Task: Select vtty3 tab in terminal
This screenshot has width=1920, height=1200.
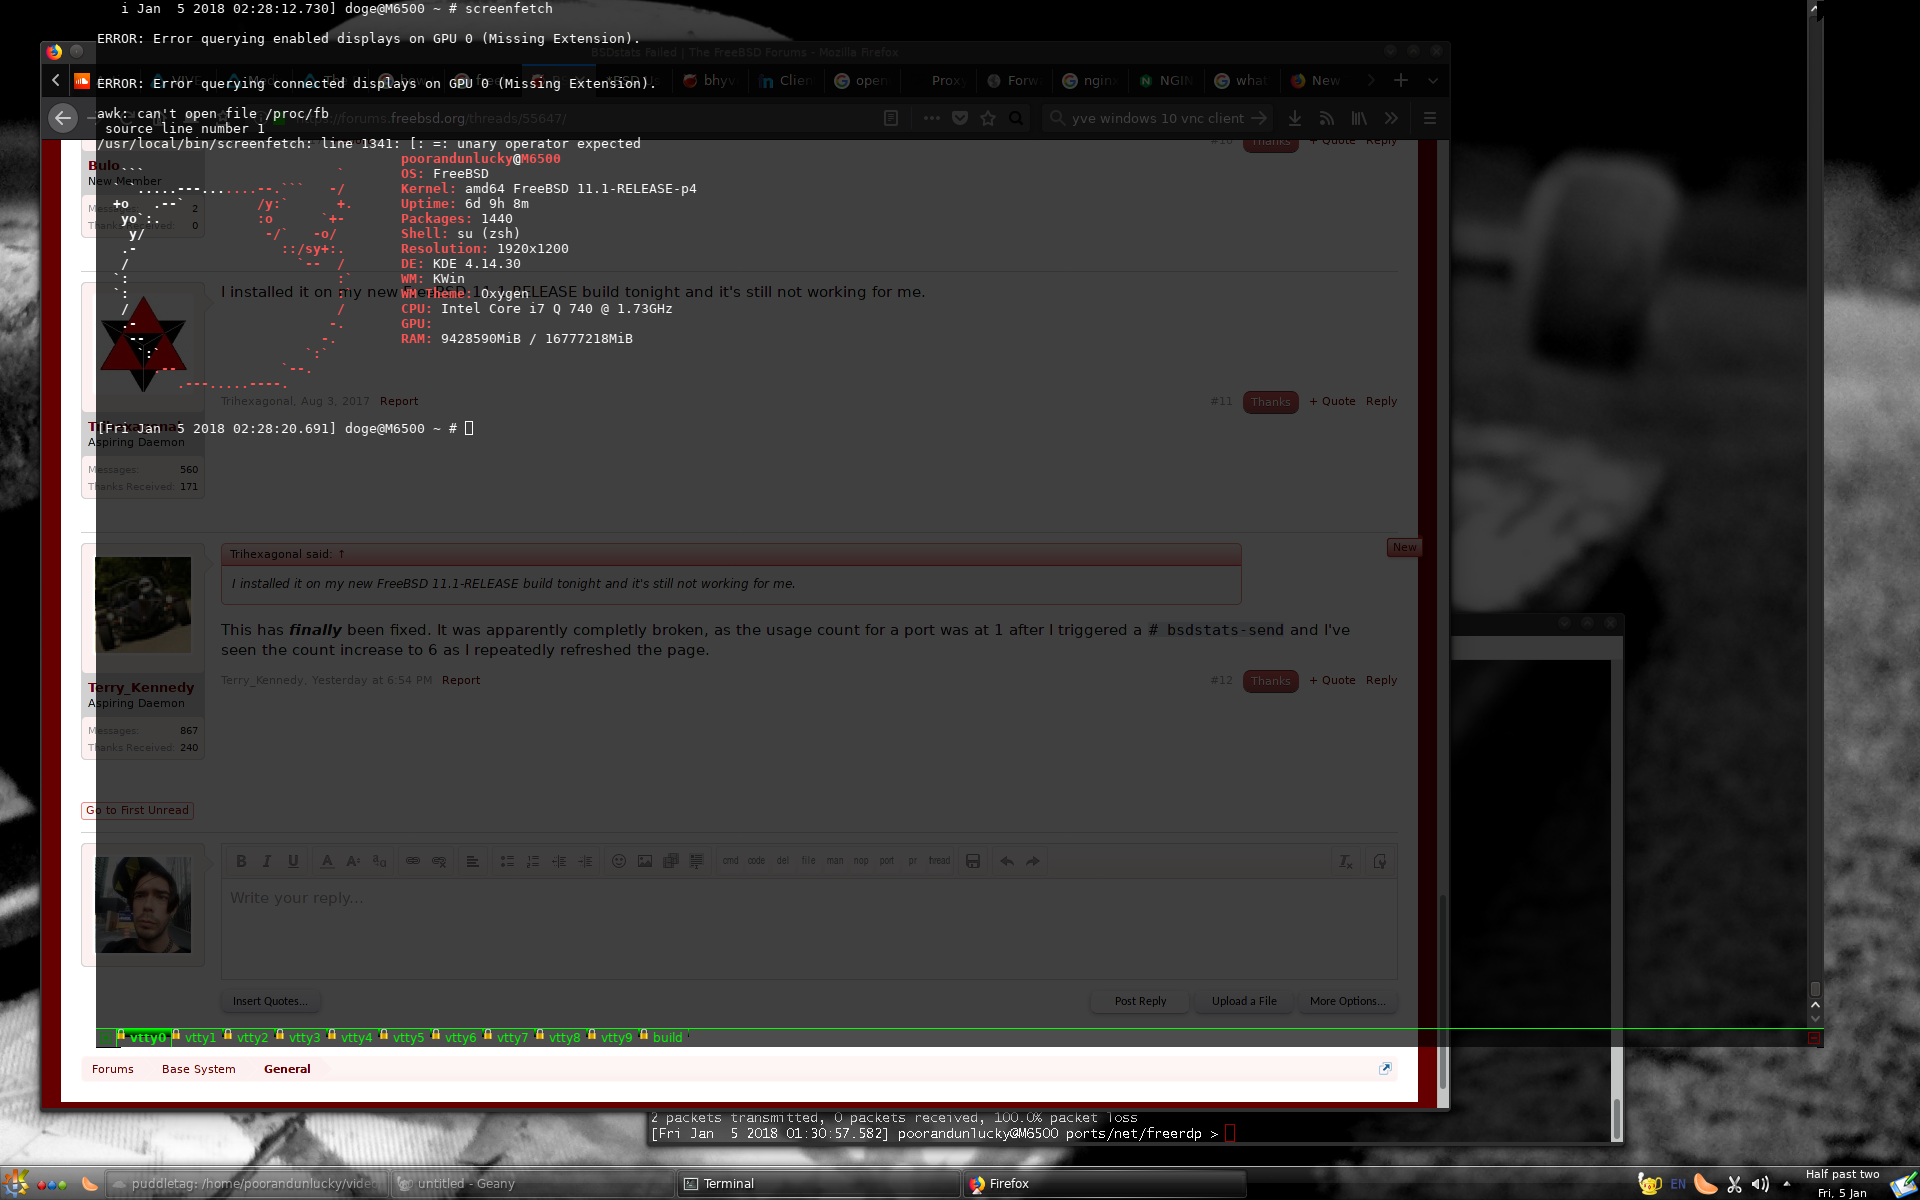Action: click(x=304, y=1037)
